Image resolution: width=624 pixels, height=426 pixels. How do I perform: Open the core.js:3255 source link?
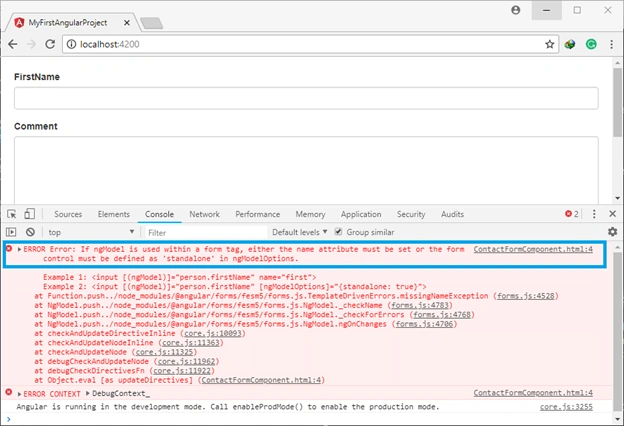pyautogui.click(x=566, y=407)
